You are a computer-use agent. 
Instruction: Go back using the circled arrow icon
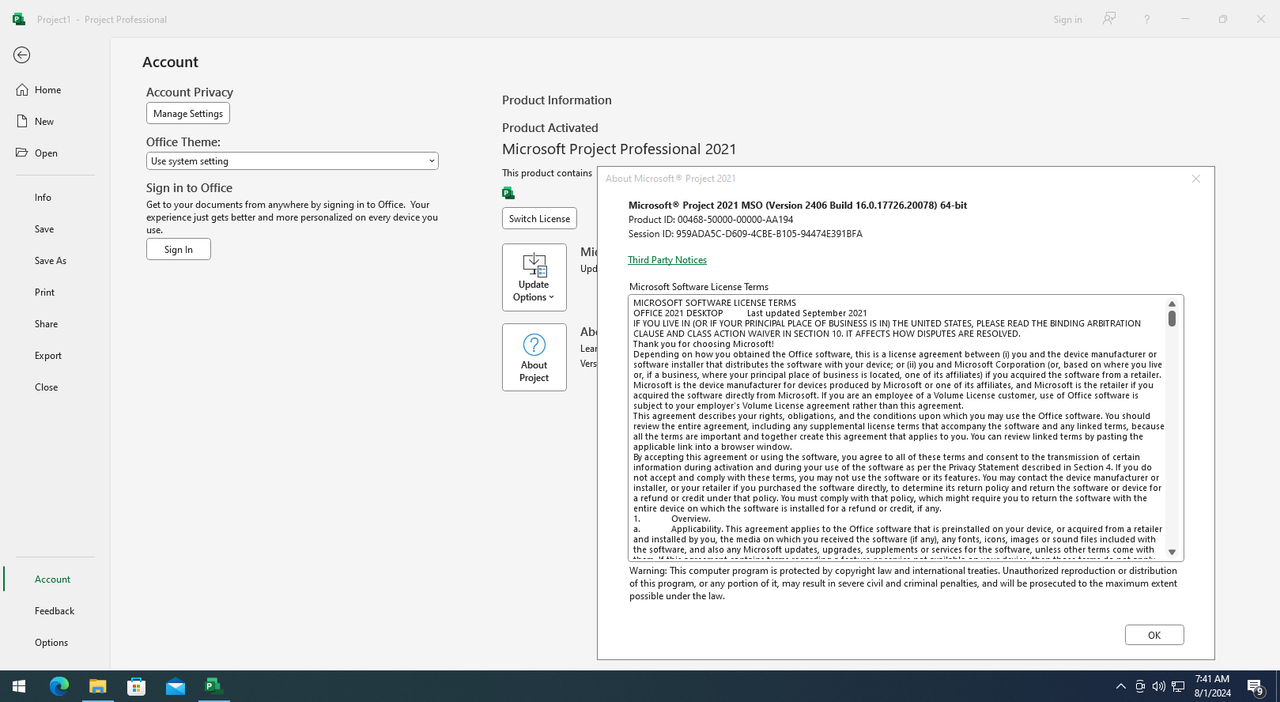pos(22,55)
